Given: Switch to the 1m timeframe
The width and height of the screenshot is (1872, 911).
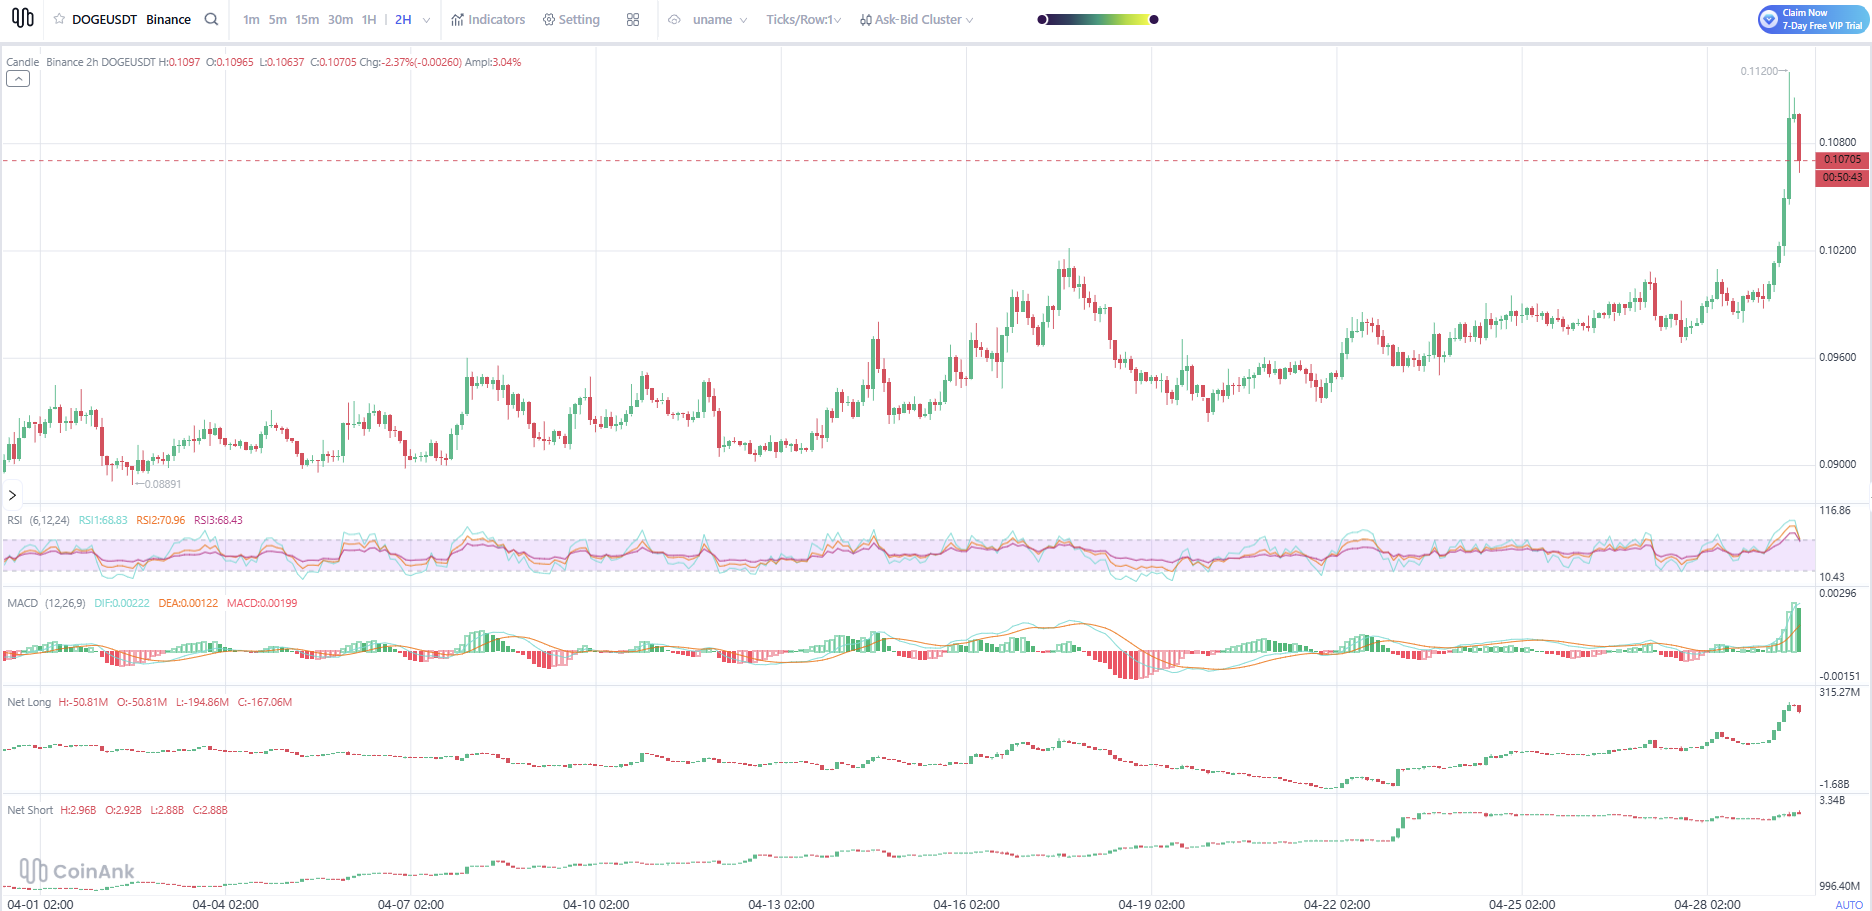Looking at the screenshot, I should click(251, 19).
